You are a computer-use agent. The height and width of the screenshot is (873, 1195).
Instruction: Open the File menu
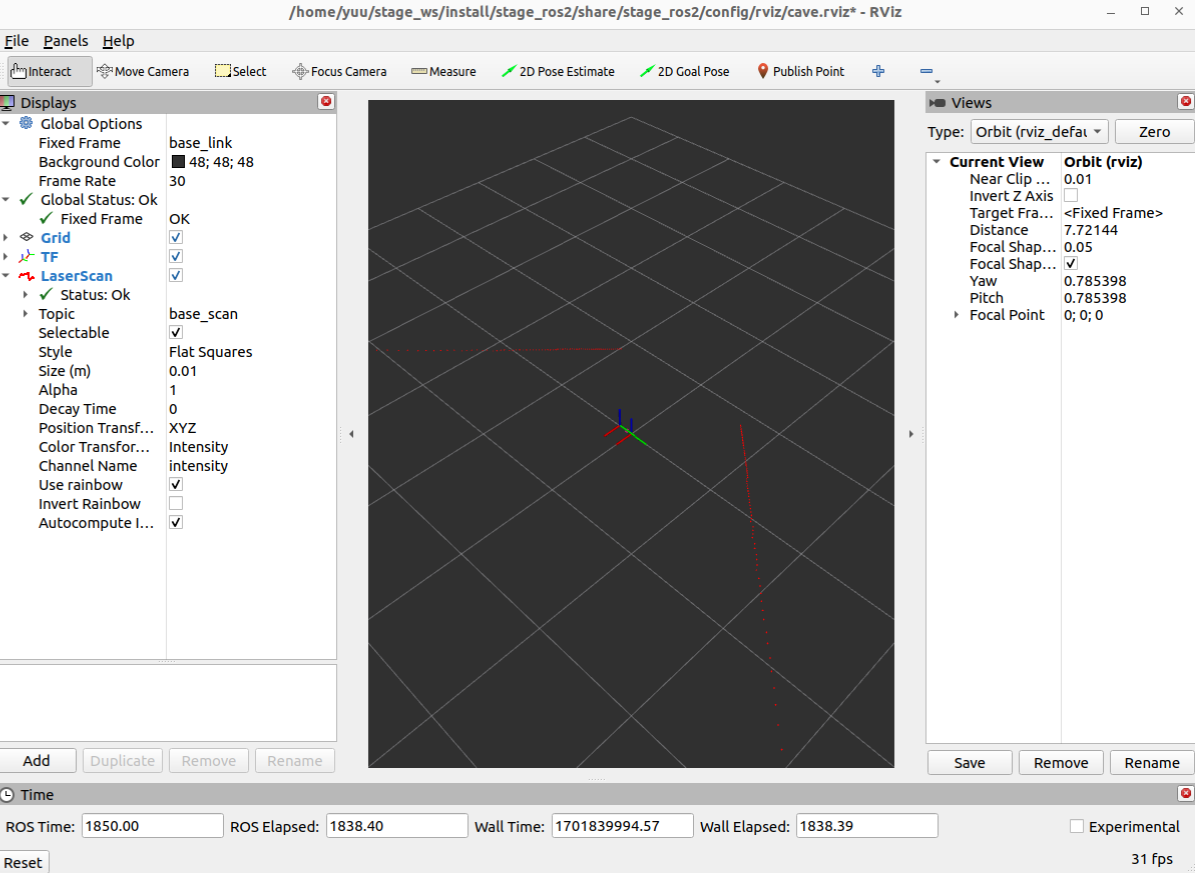tap(16, 40)
